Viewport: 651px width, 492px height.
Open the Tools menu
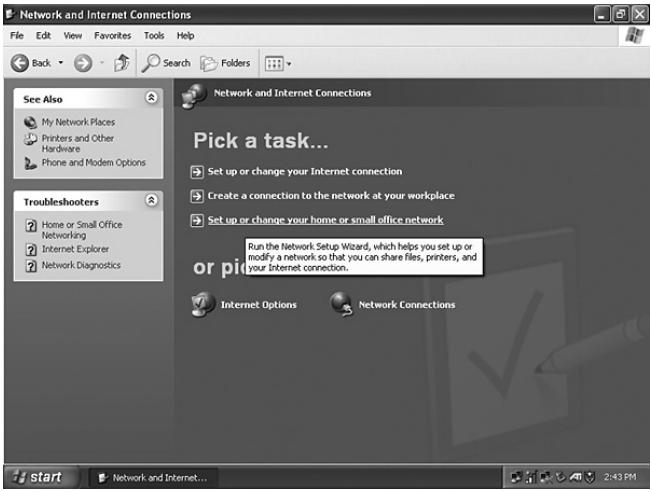[x=154, y=36]
